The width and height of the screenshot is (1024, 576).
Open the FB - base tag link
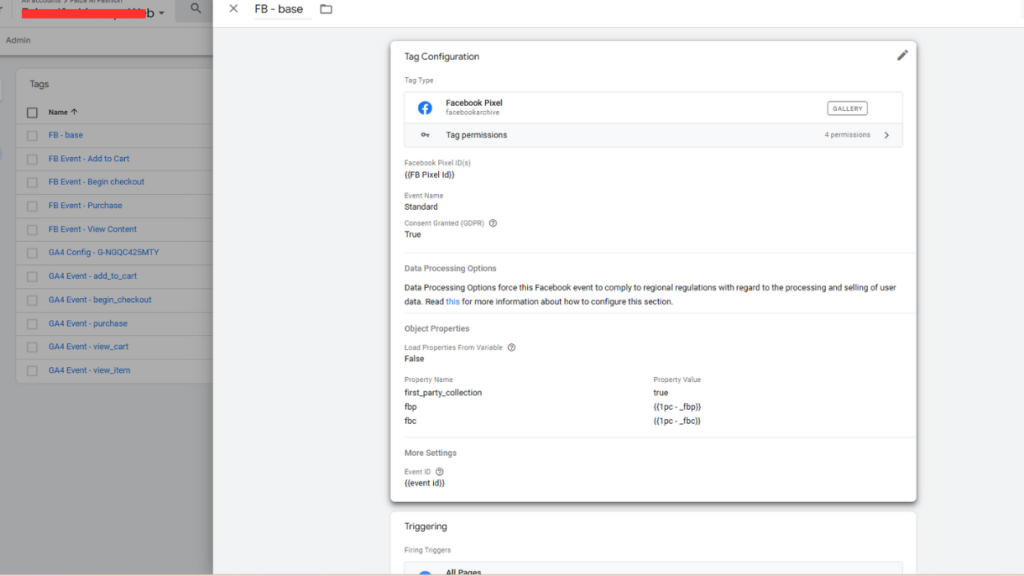point(65,135)
